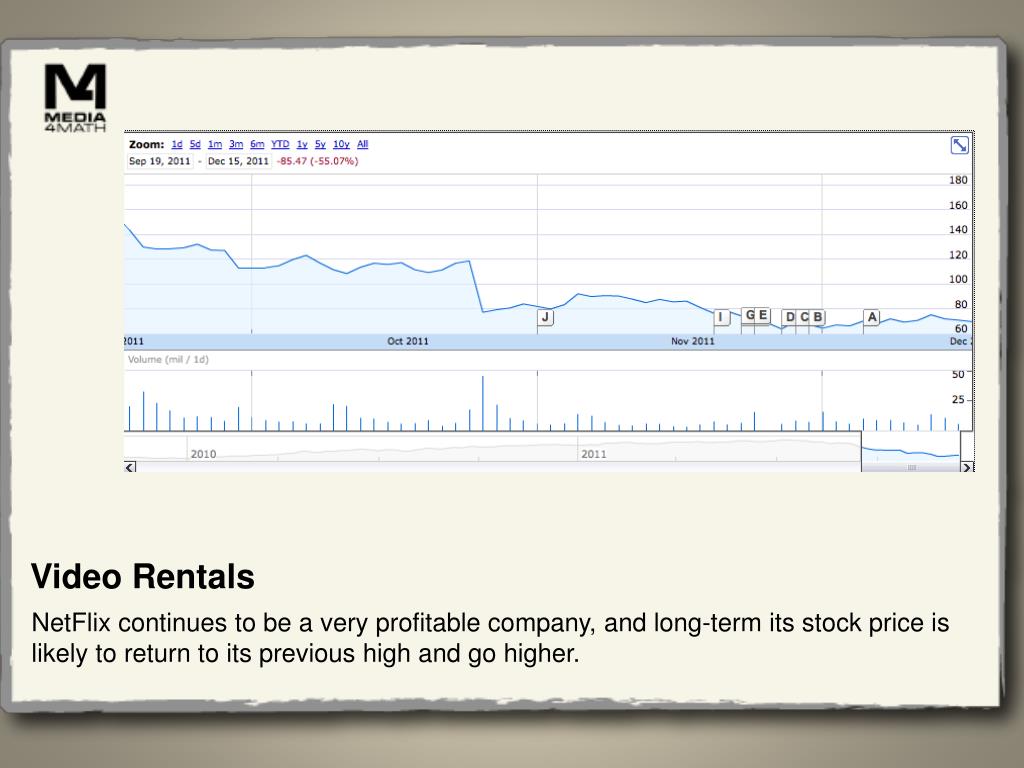This screenshot has width=1024, height=768.
Task: Switch zoom to 1y
Action: coord(302,144)
